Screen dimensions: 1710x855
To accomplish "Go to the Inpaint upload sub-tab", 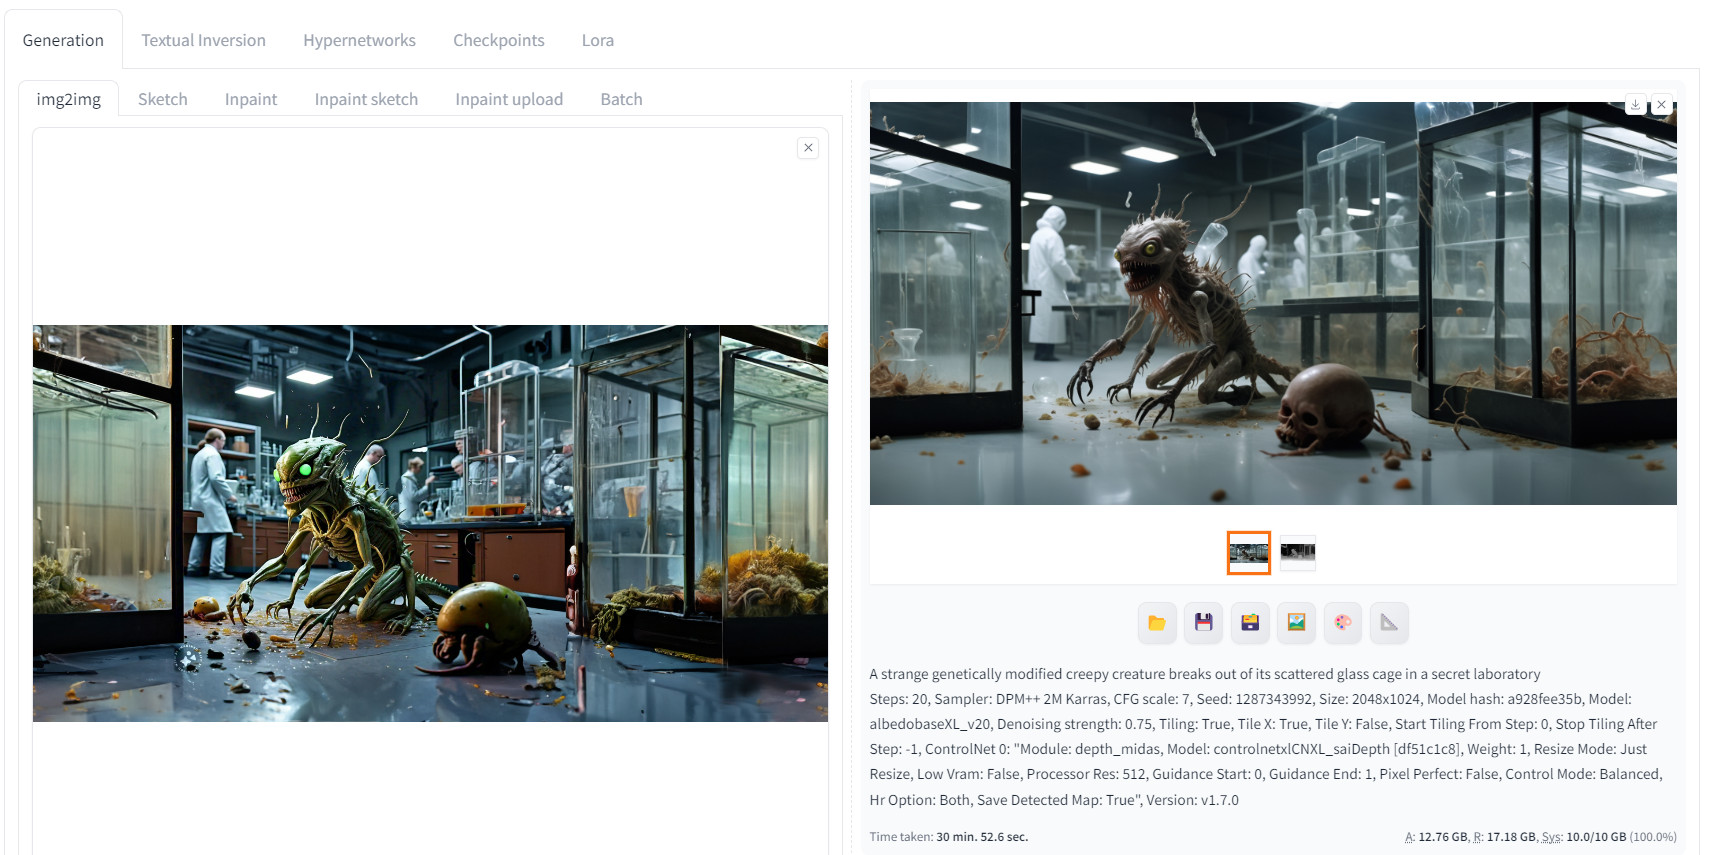I will (x=509, y=99).
